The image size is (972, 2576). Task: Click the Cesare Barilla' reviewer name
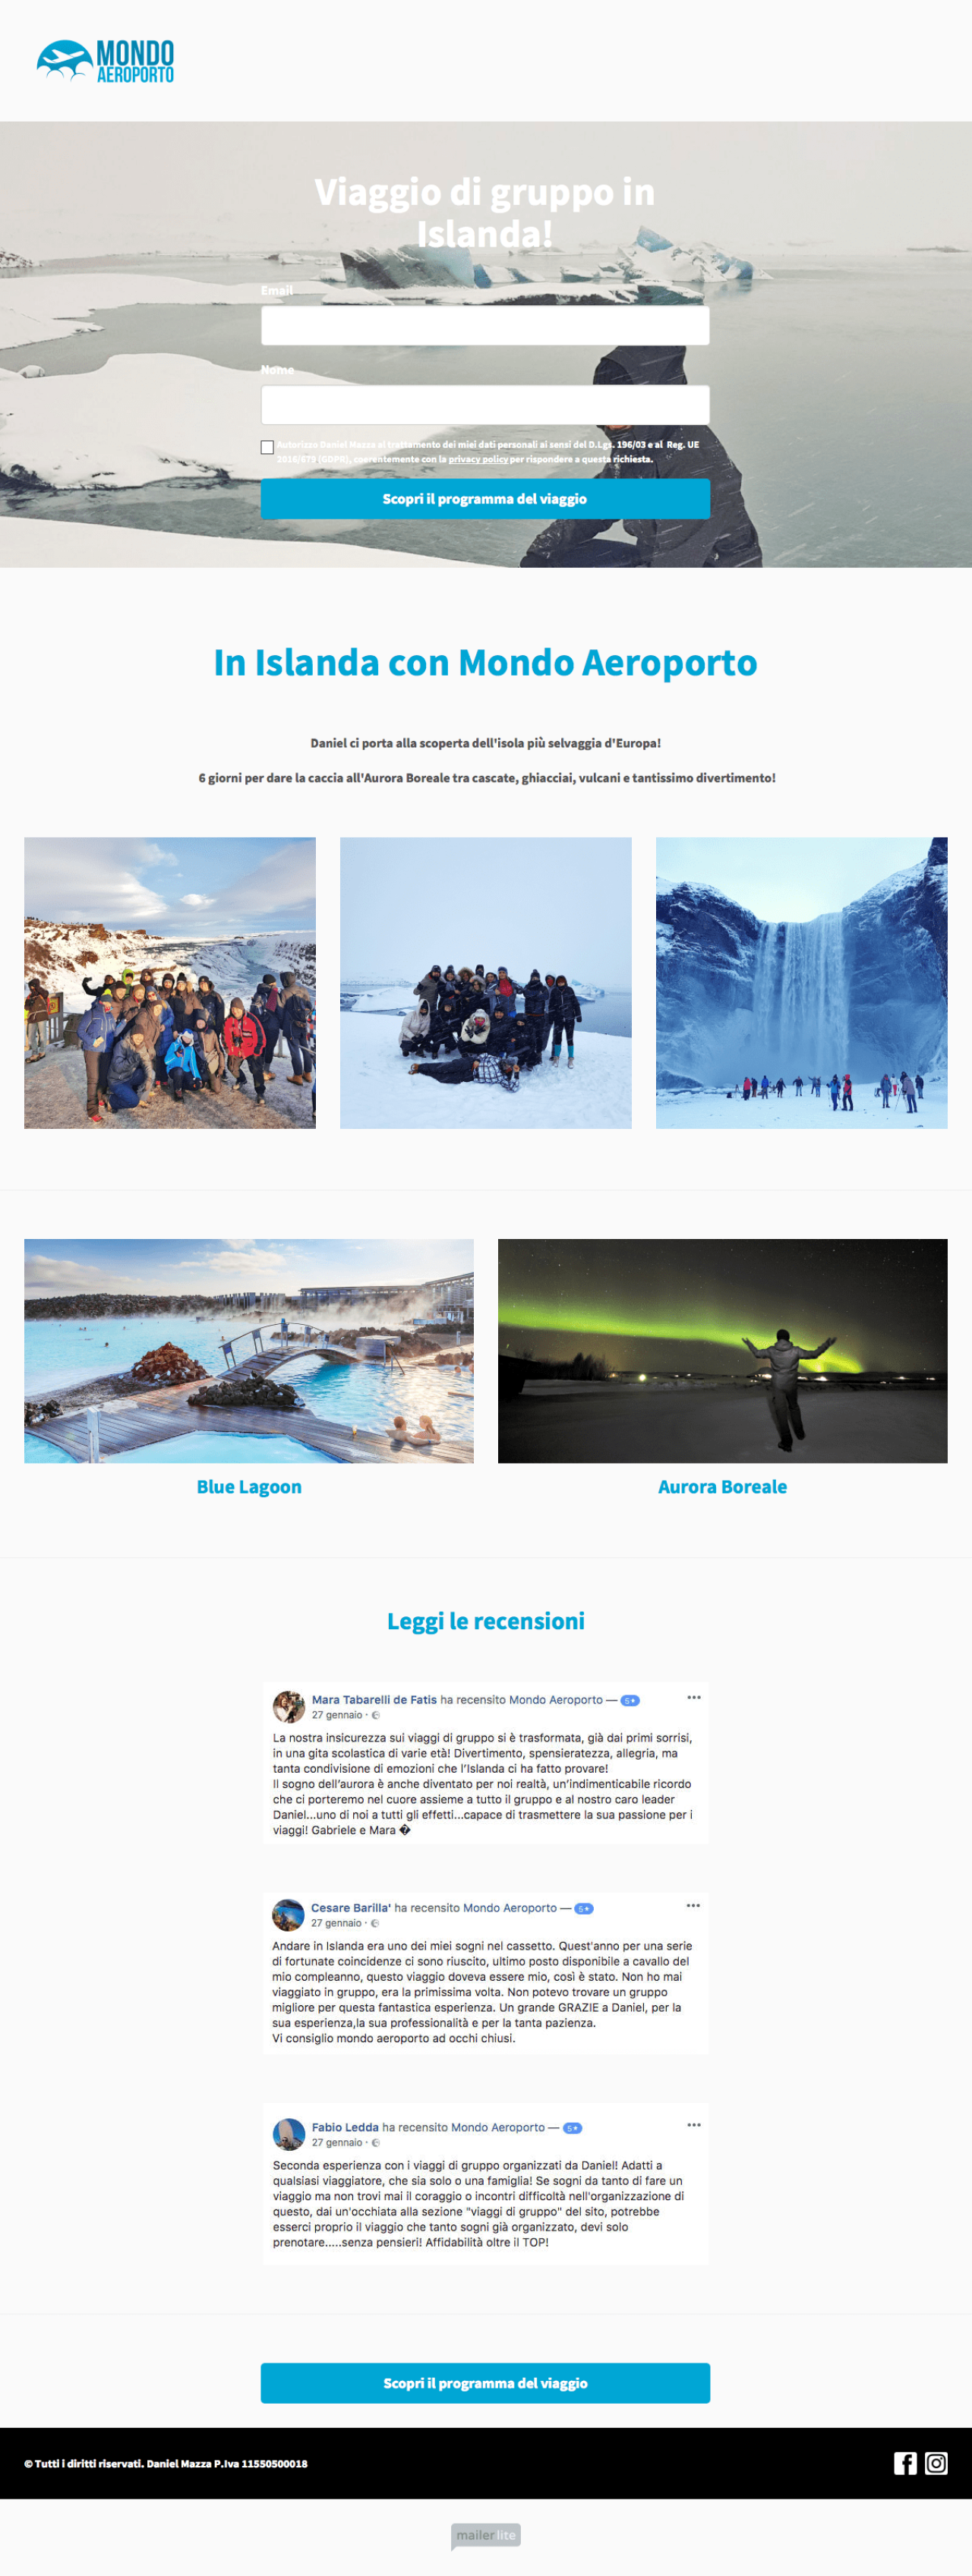pos(351,1908)
